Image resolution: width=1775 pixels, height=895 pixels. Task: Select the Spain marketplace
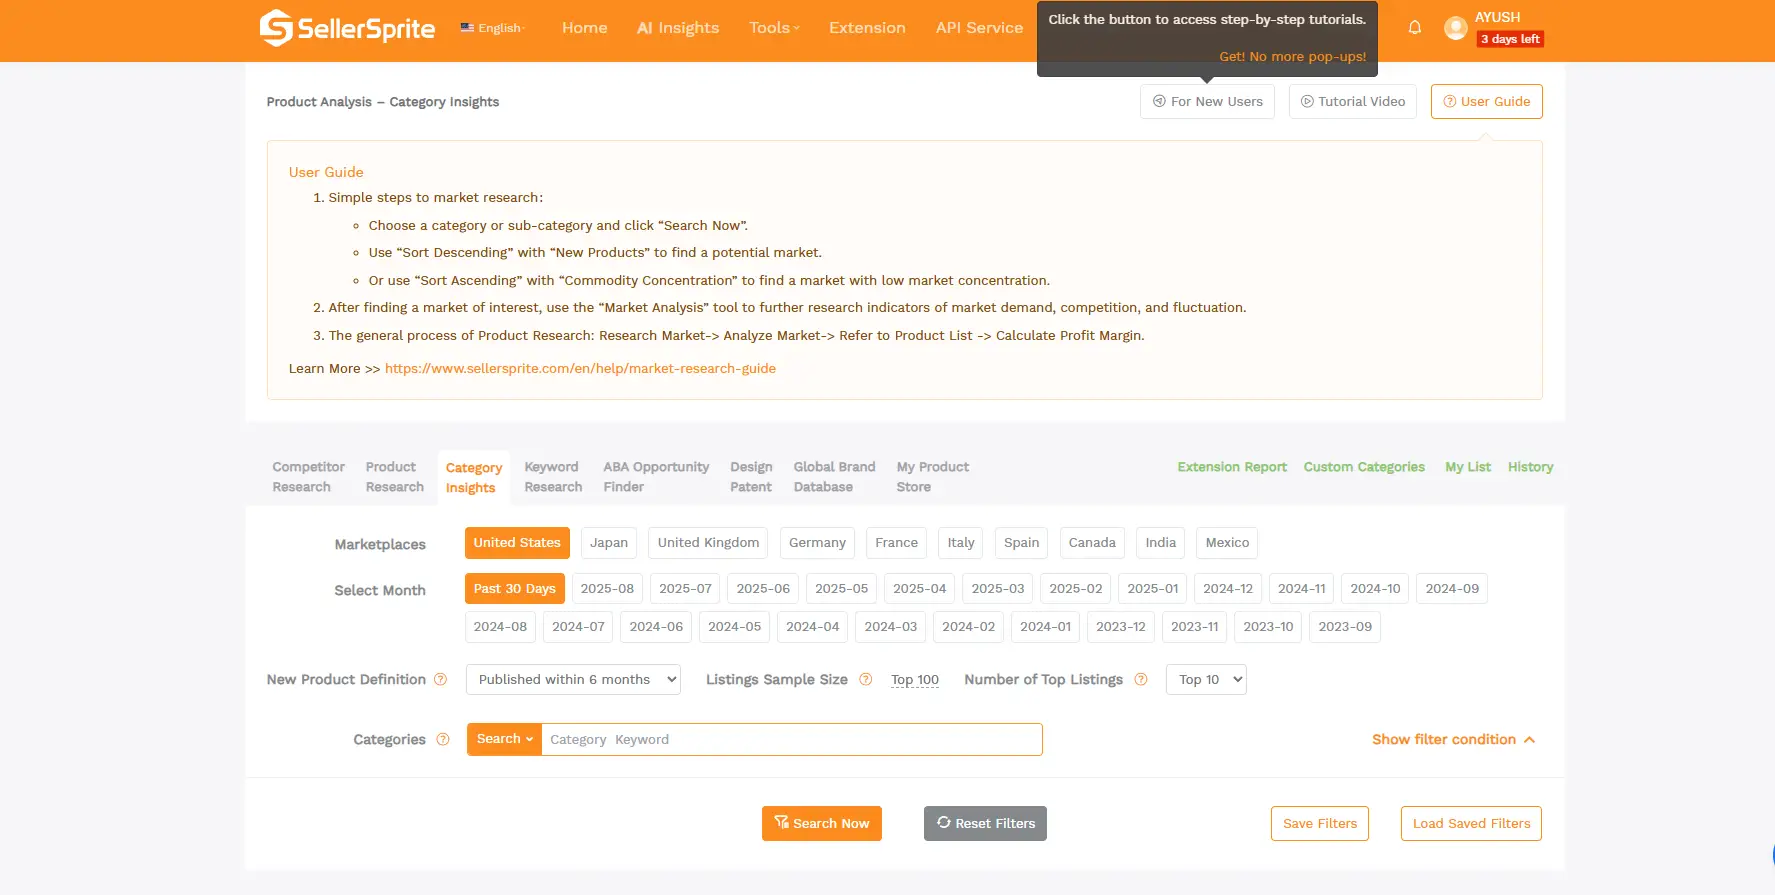click(x=1021, y=543)
